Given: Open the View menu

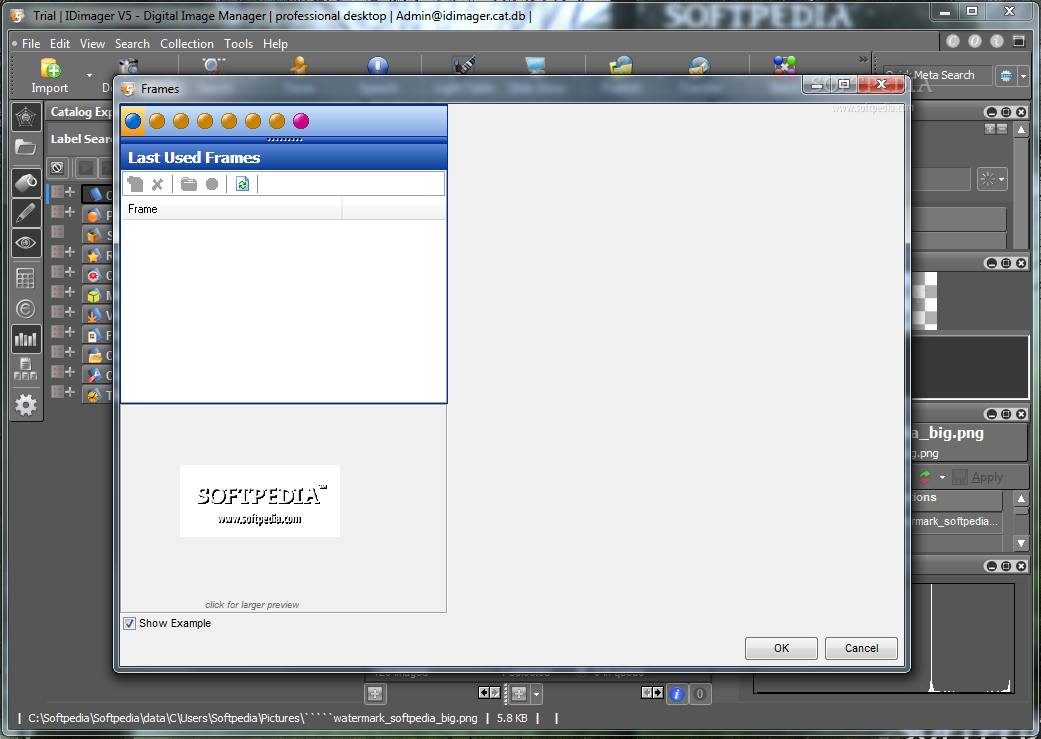Looking at the screenshot, I should coord(92,44).
